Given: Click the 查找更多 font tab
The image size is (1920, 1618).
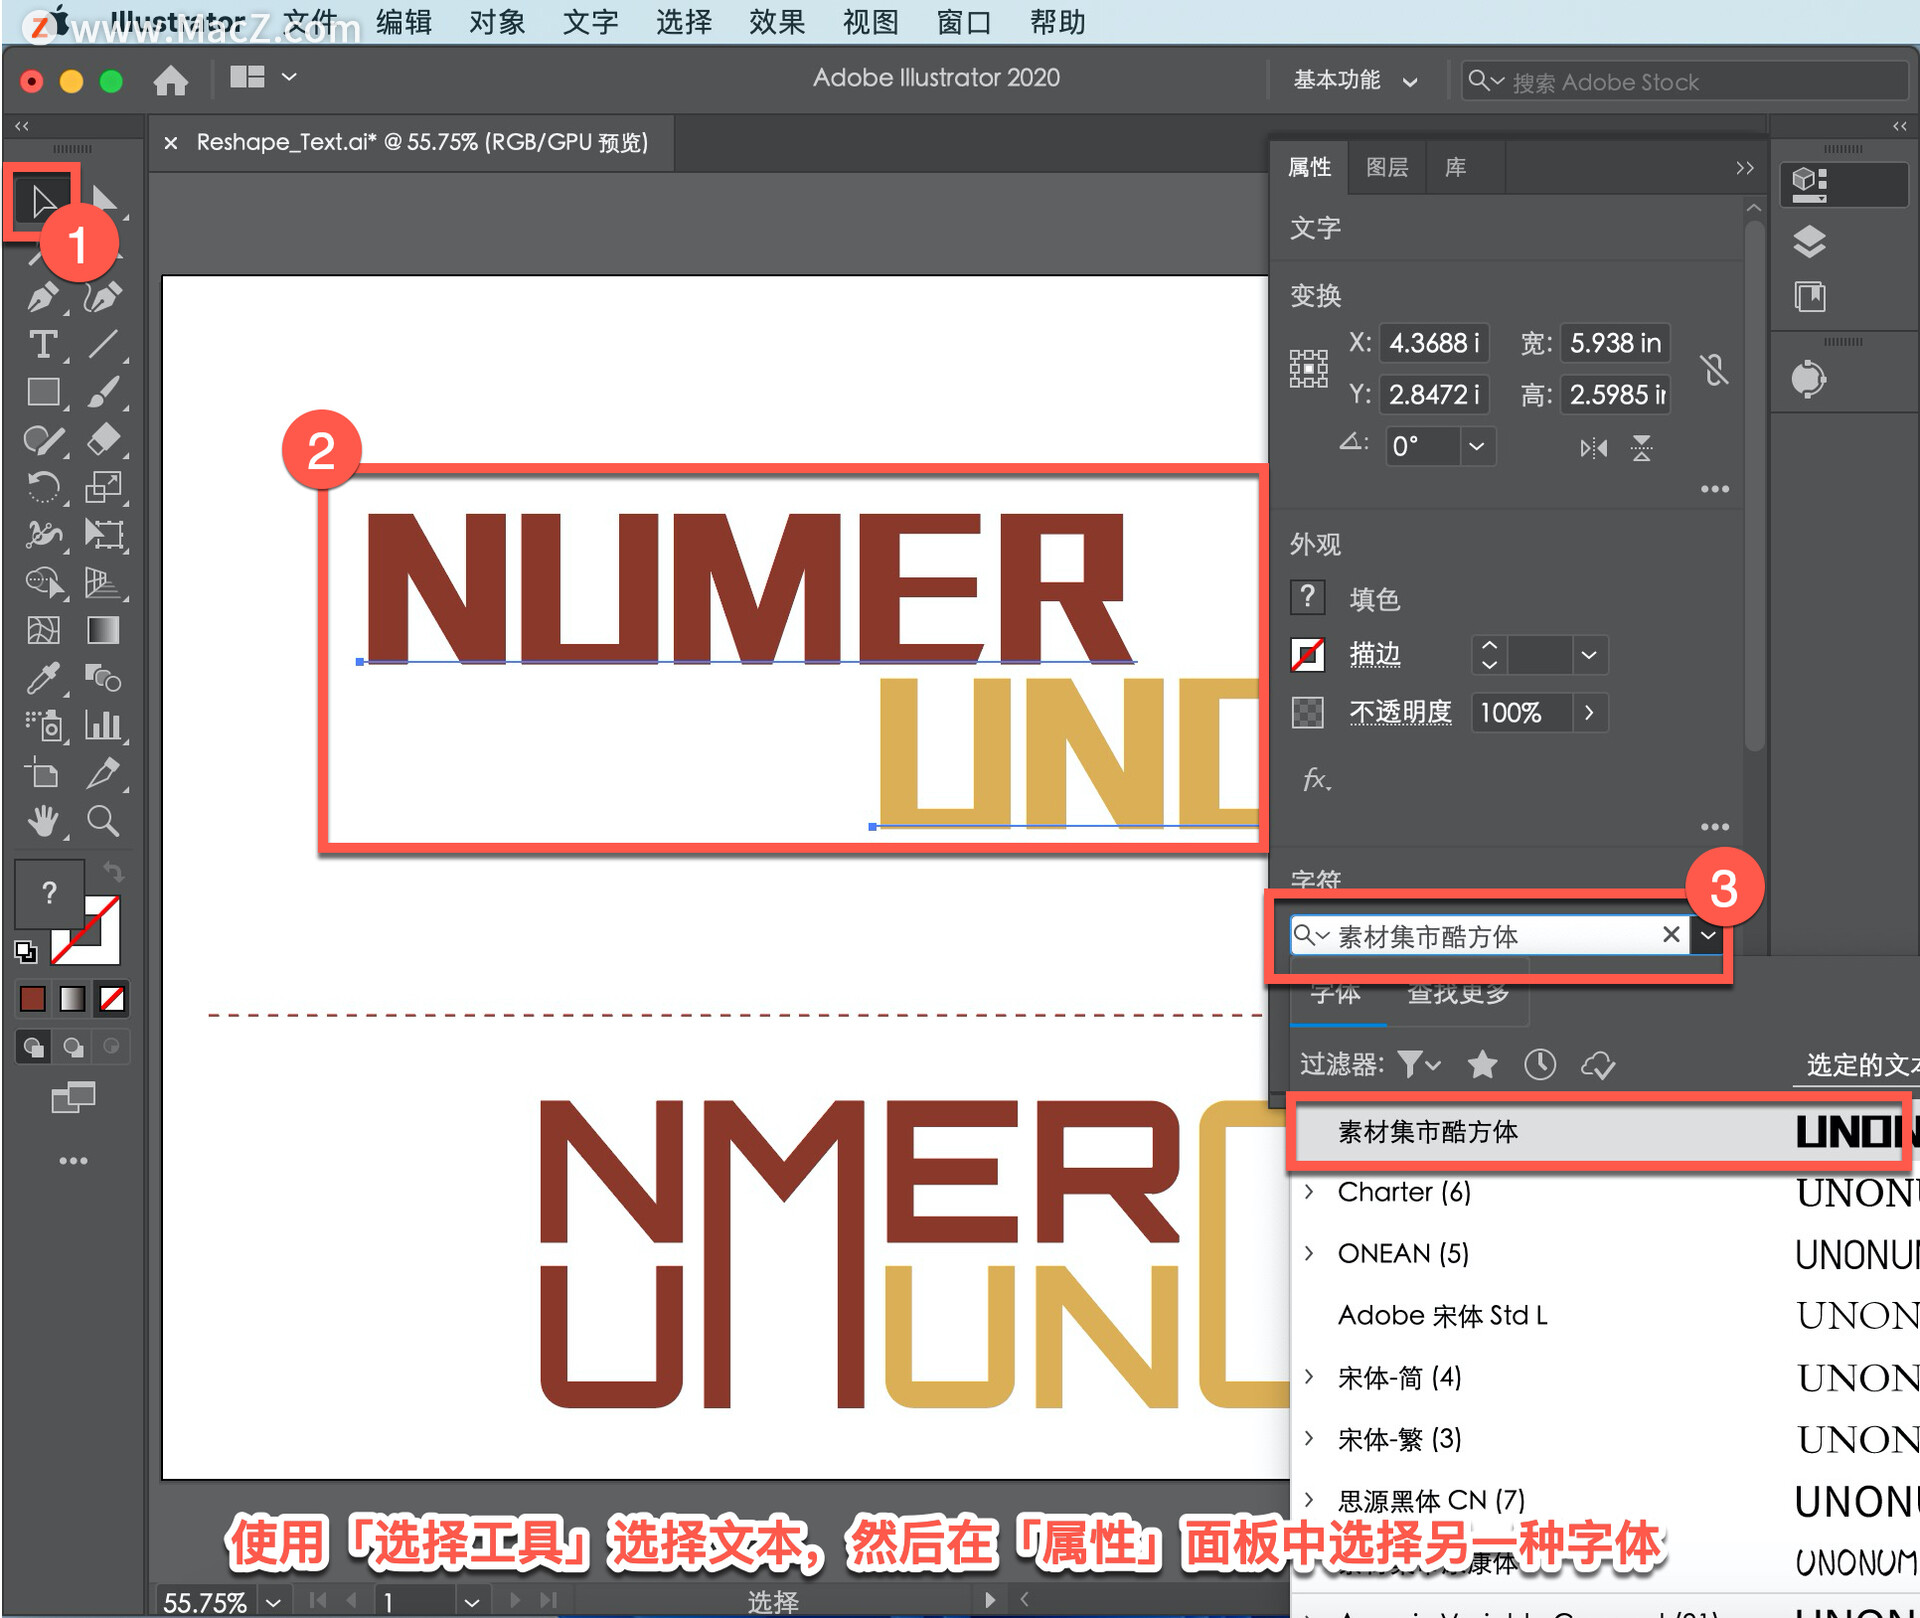Looking at the screenshot, I should (x=1457, y=993).
